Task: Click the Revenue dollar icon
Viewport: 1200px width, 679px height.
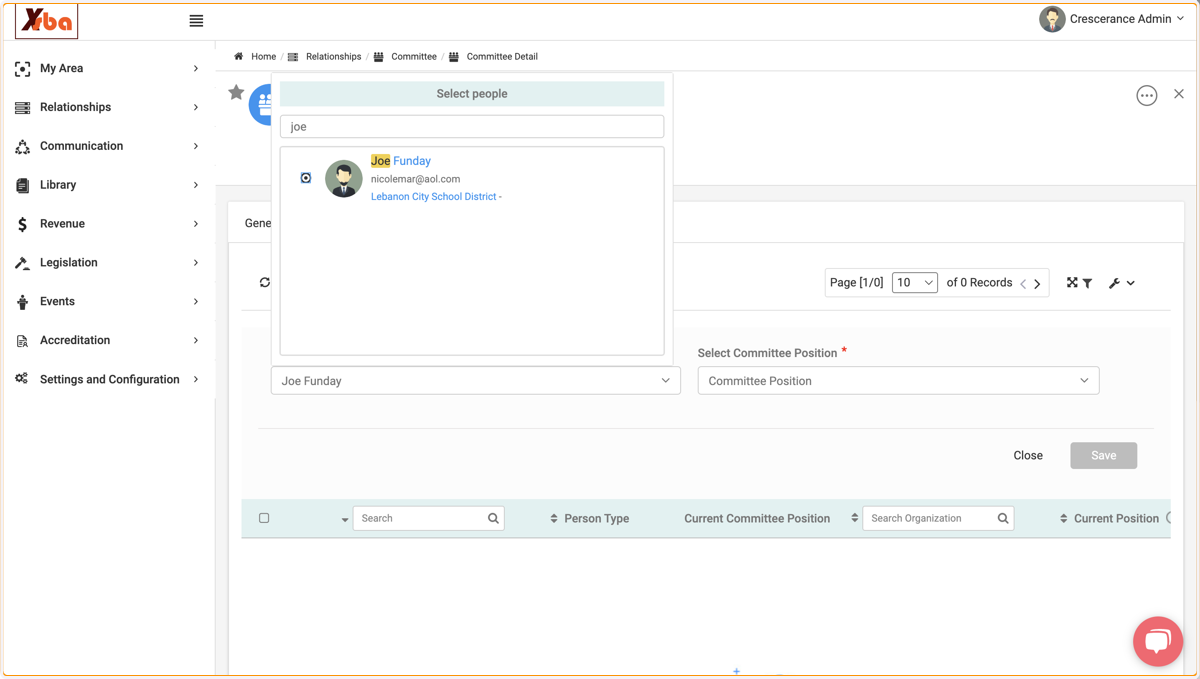Action: (22, 224)
